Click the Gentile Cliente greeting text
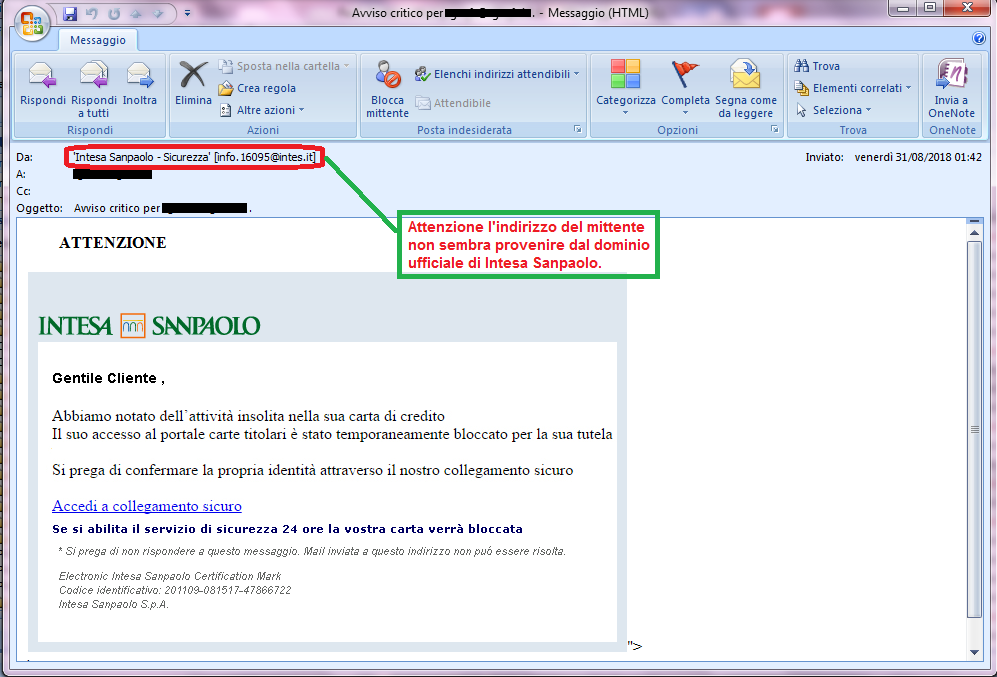The width and height of the screenshot is (997, 677). [x=108, y=378]
